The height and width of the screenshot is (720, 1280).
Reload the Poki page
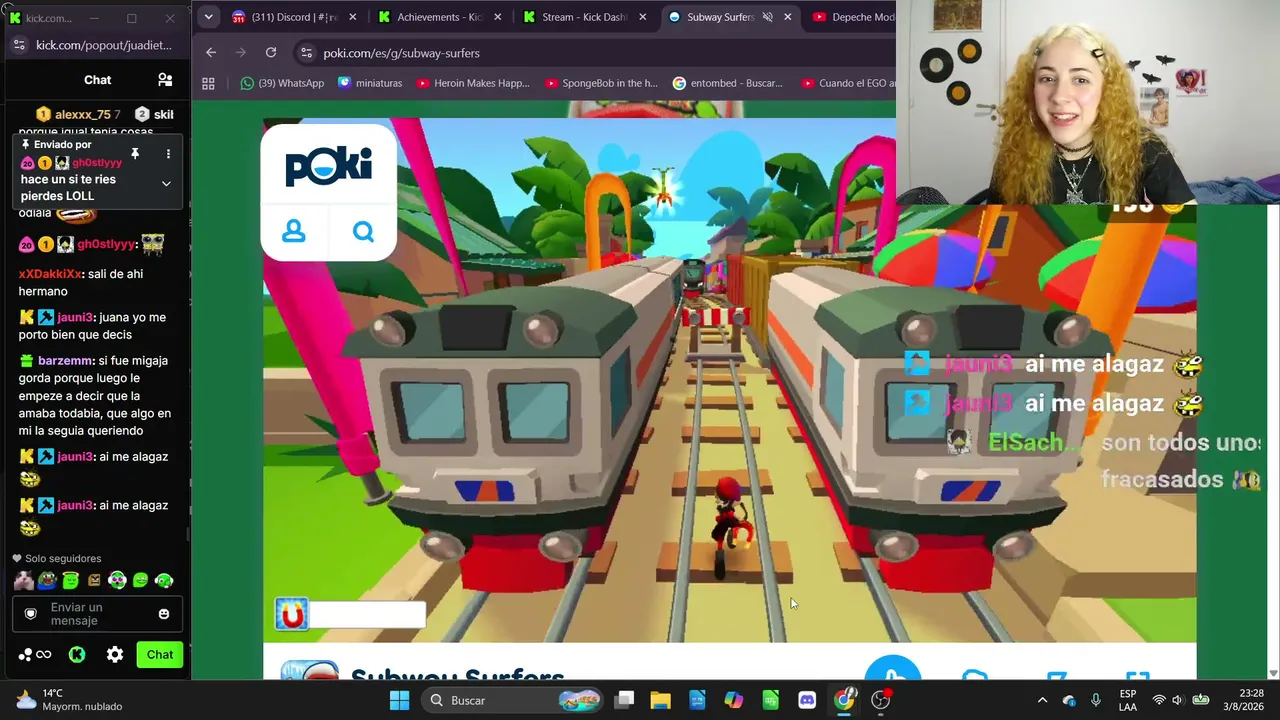click(271, 53)
